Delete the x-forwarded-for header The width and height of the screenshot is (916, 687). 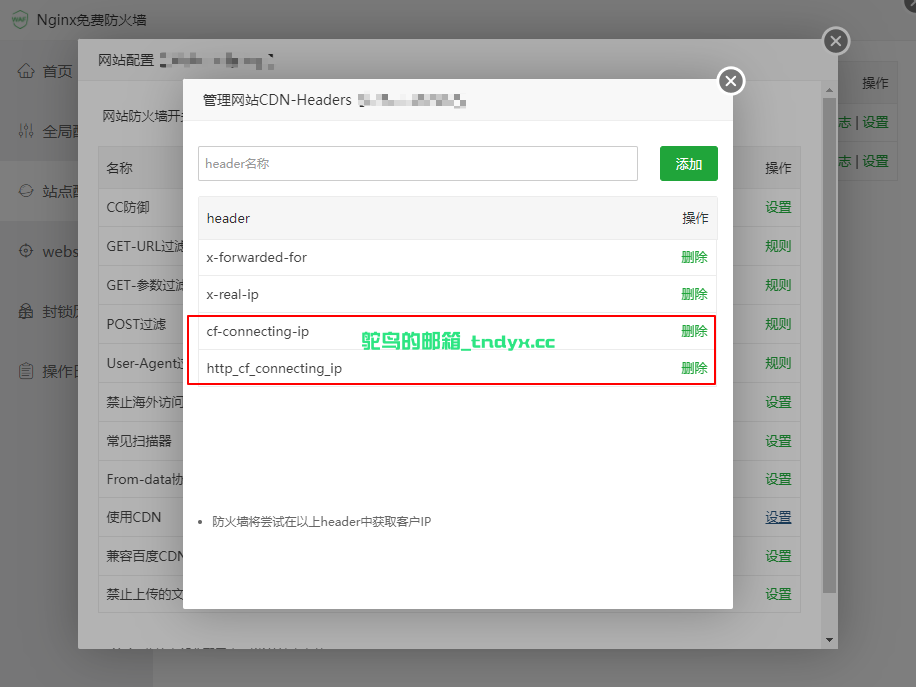pyautogui.click(x=694, y=257)
